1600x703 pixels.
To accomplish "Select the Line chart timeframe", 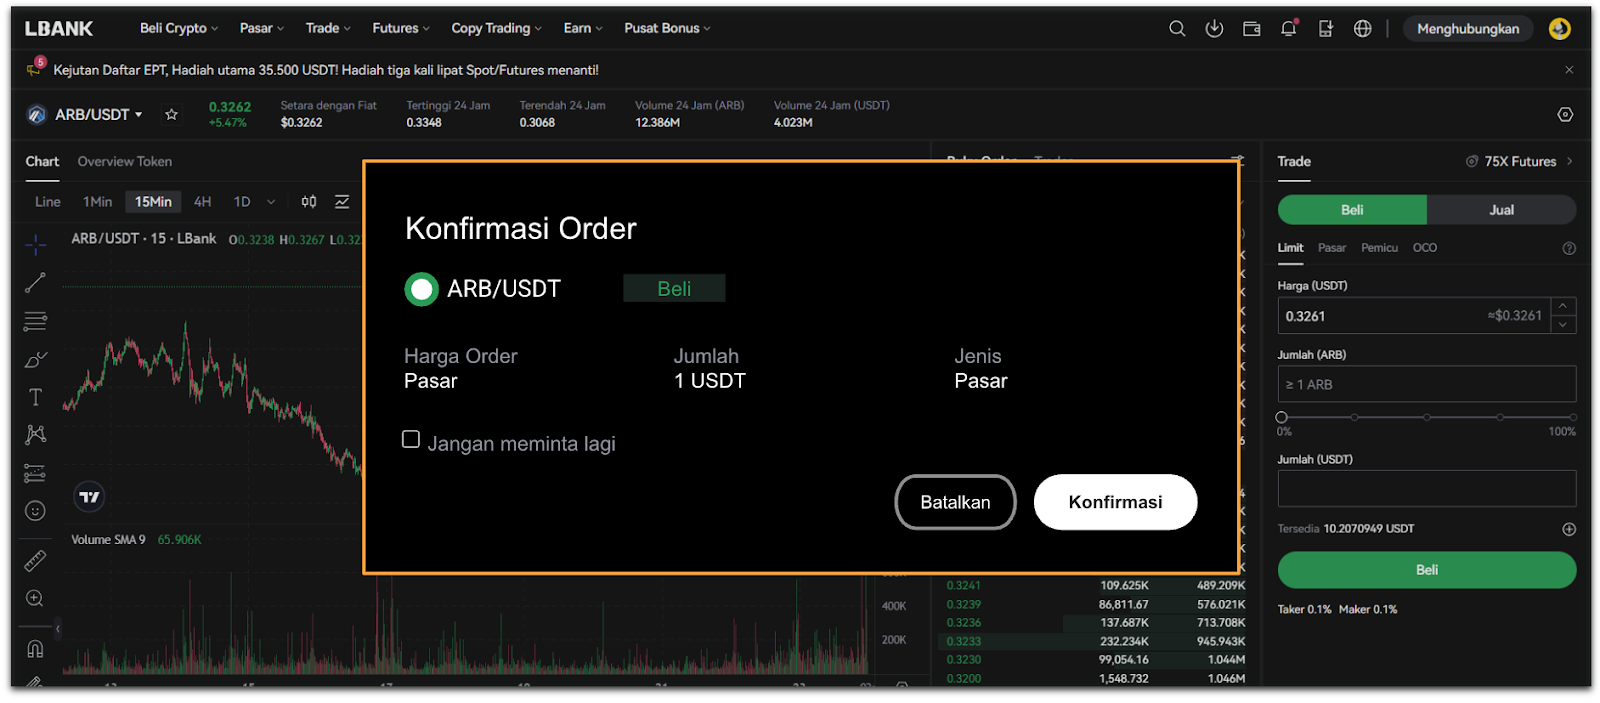I will pyautogui.click(x=48, y=202).
